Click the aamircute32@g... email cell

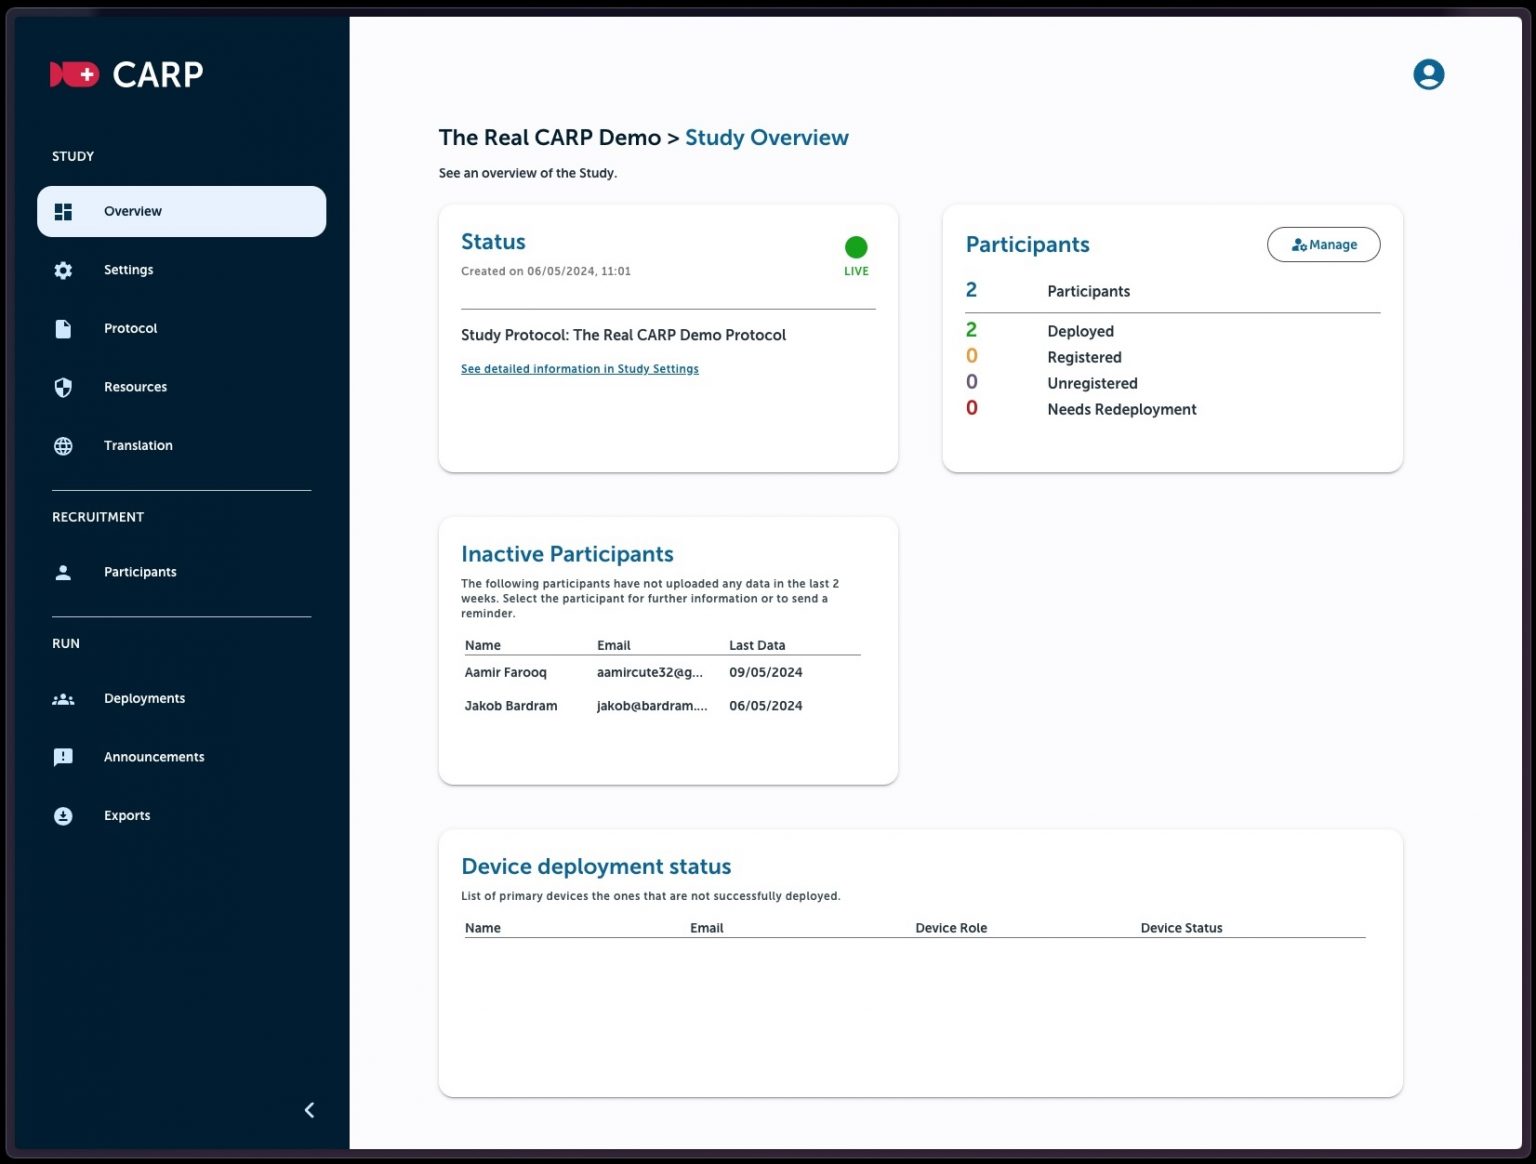point(650,672)
